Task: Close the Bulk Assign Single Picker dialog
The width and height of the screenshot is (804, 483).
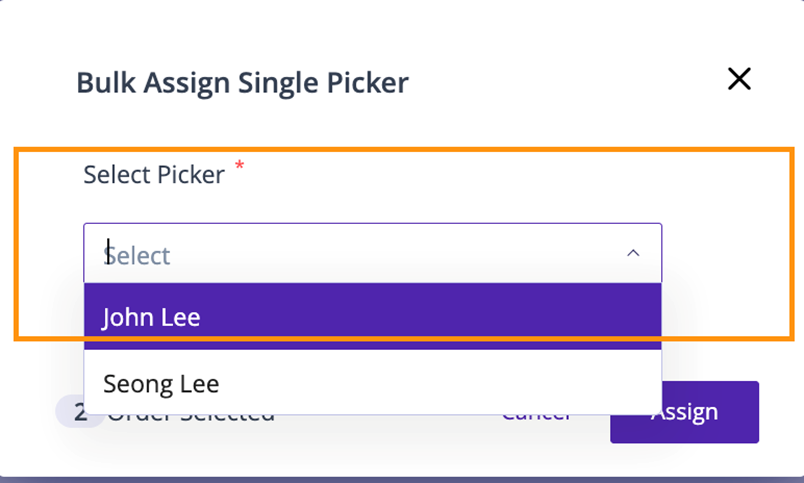Action: pos(739,79)
